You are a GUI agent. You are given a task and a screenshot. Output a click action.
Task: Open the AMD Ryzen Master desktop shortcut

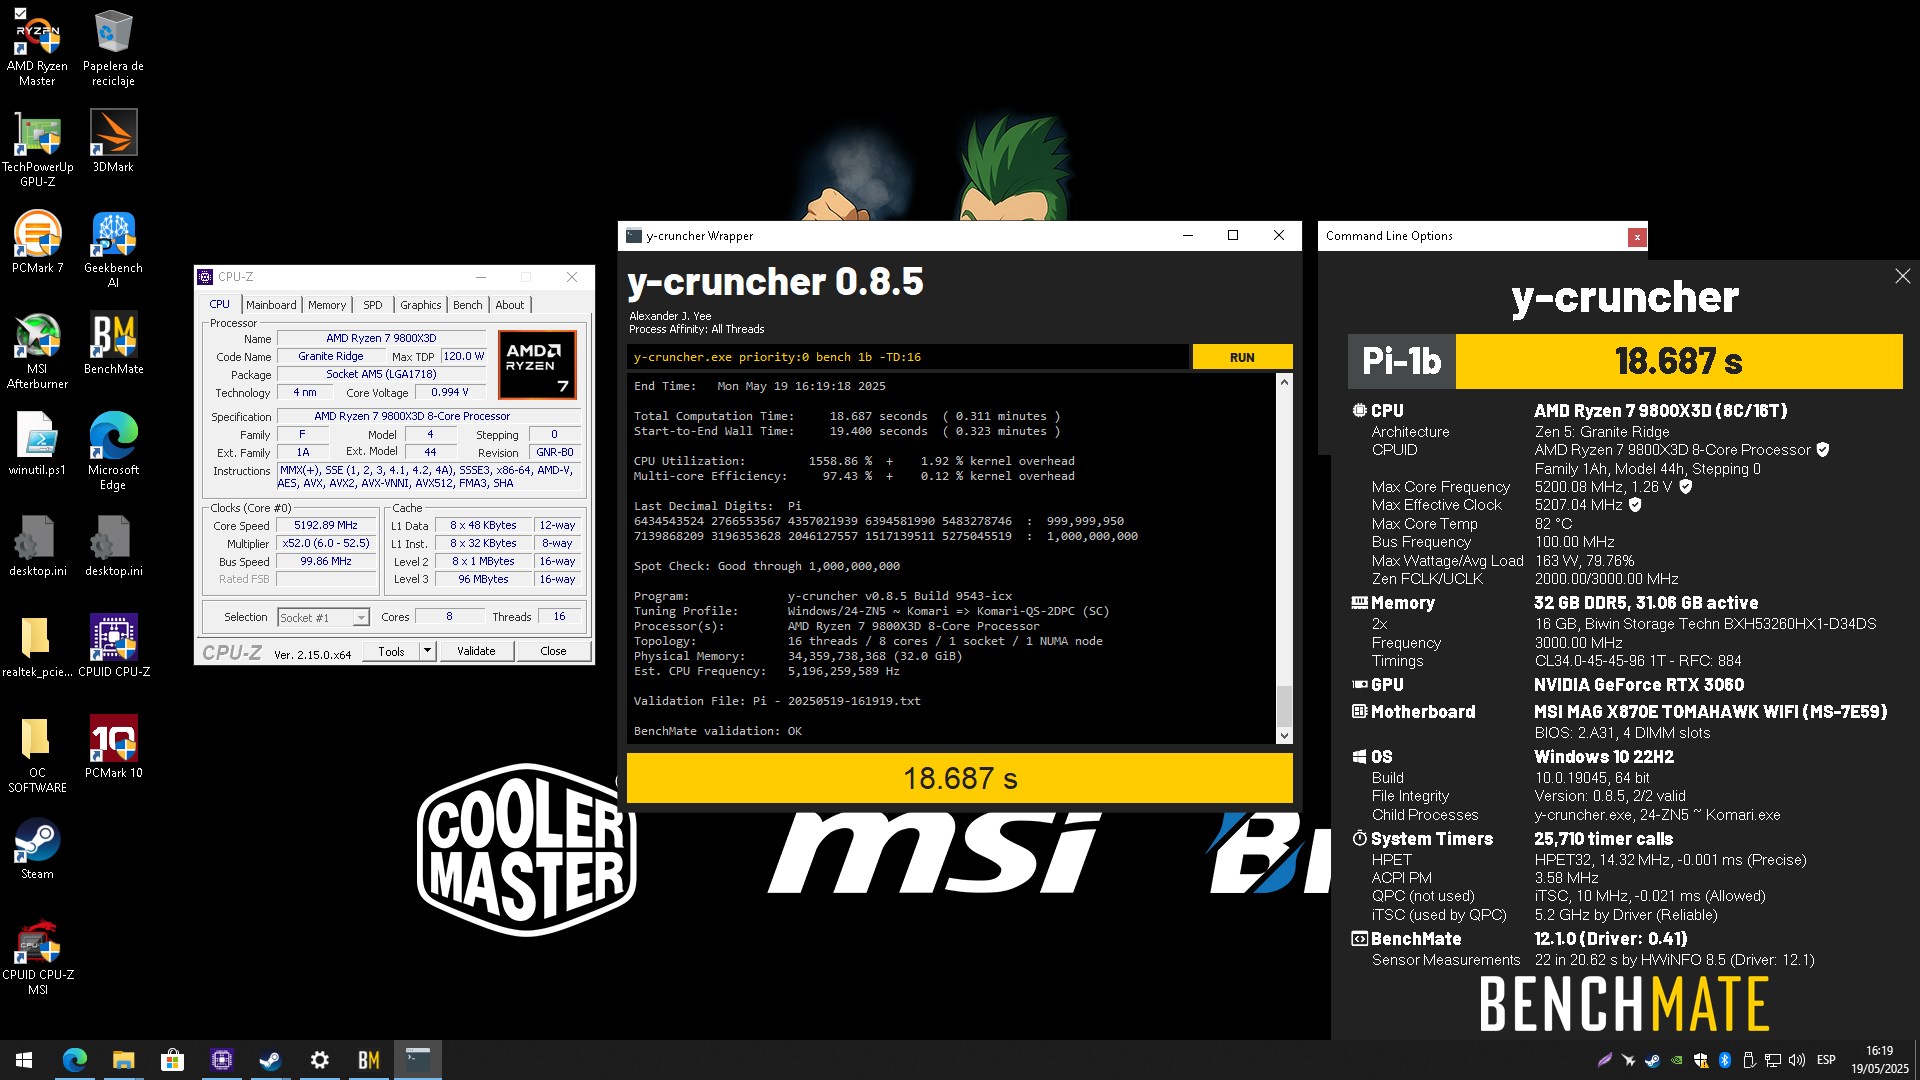click(x=37, y=48)
